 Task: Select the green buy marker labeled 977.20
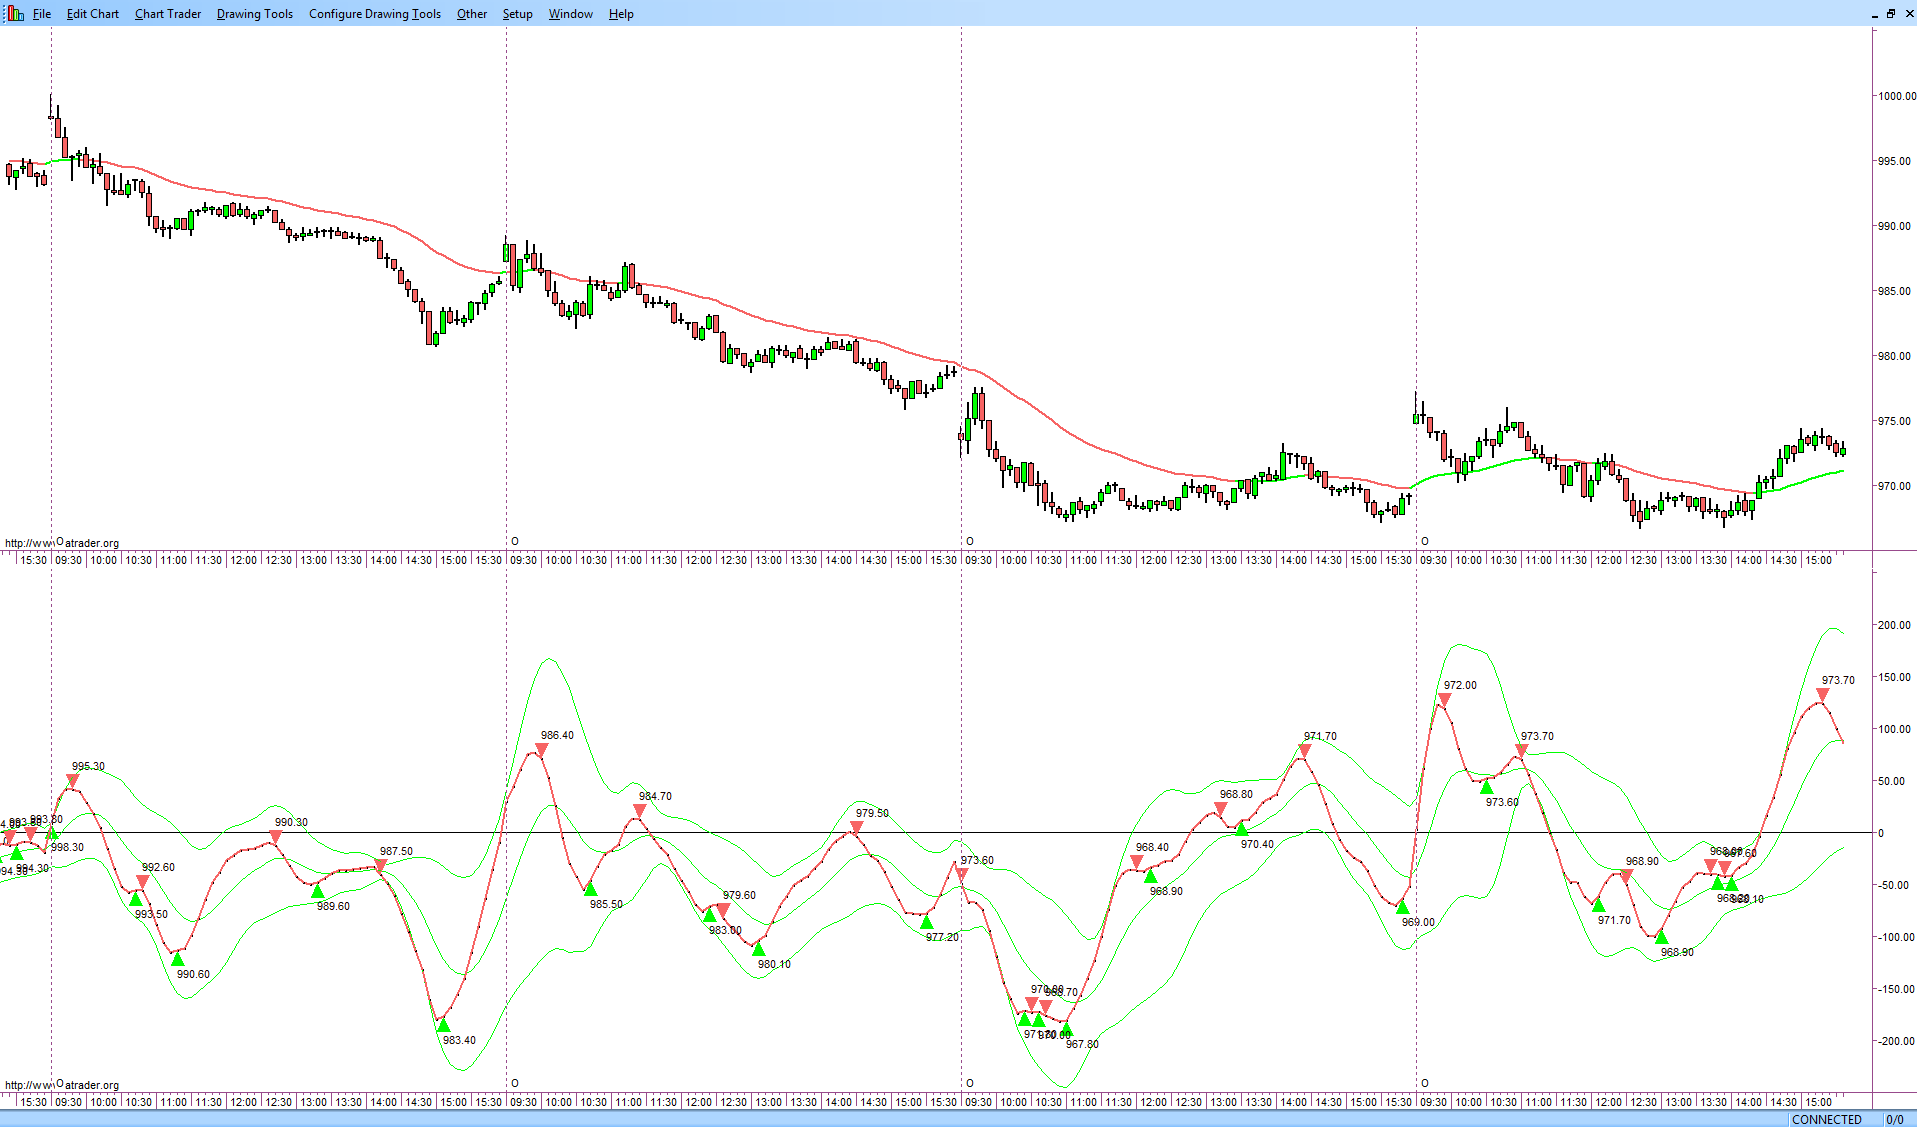[x=927, y=923]
